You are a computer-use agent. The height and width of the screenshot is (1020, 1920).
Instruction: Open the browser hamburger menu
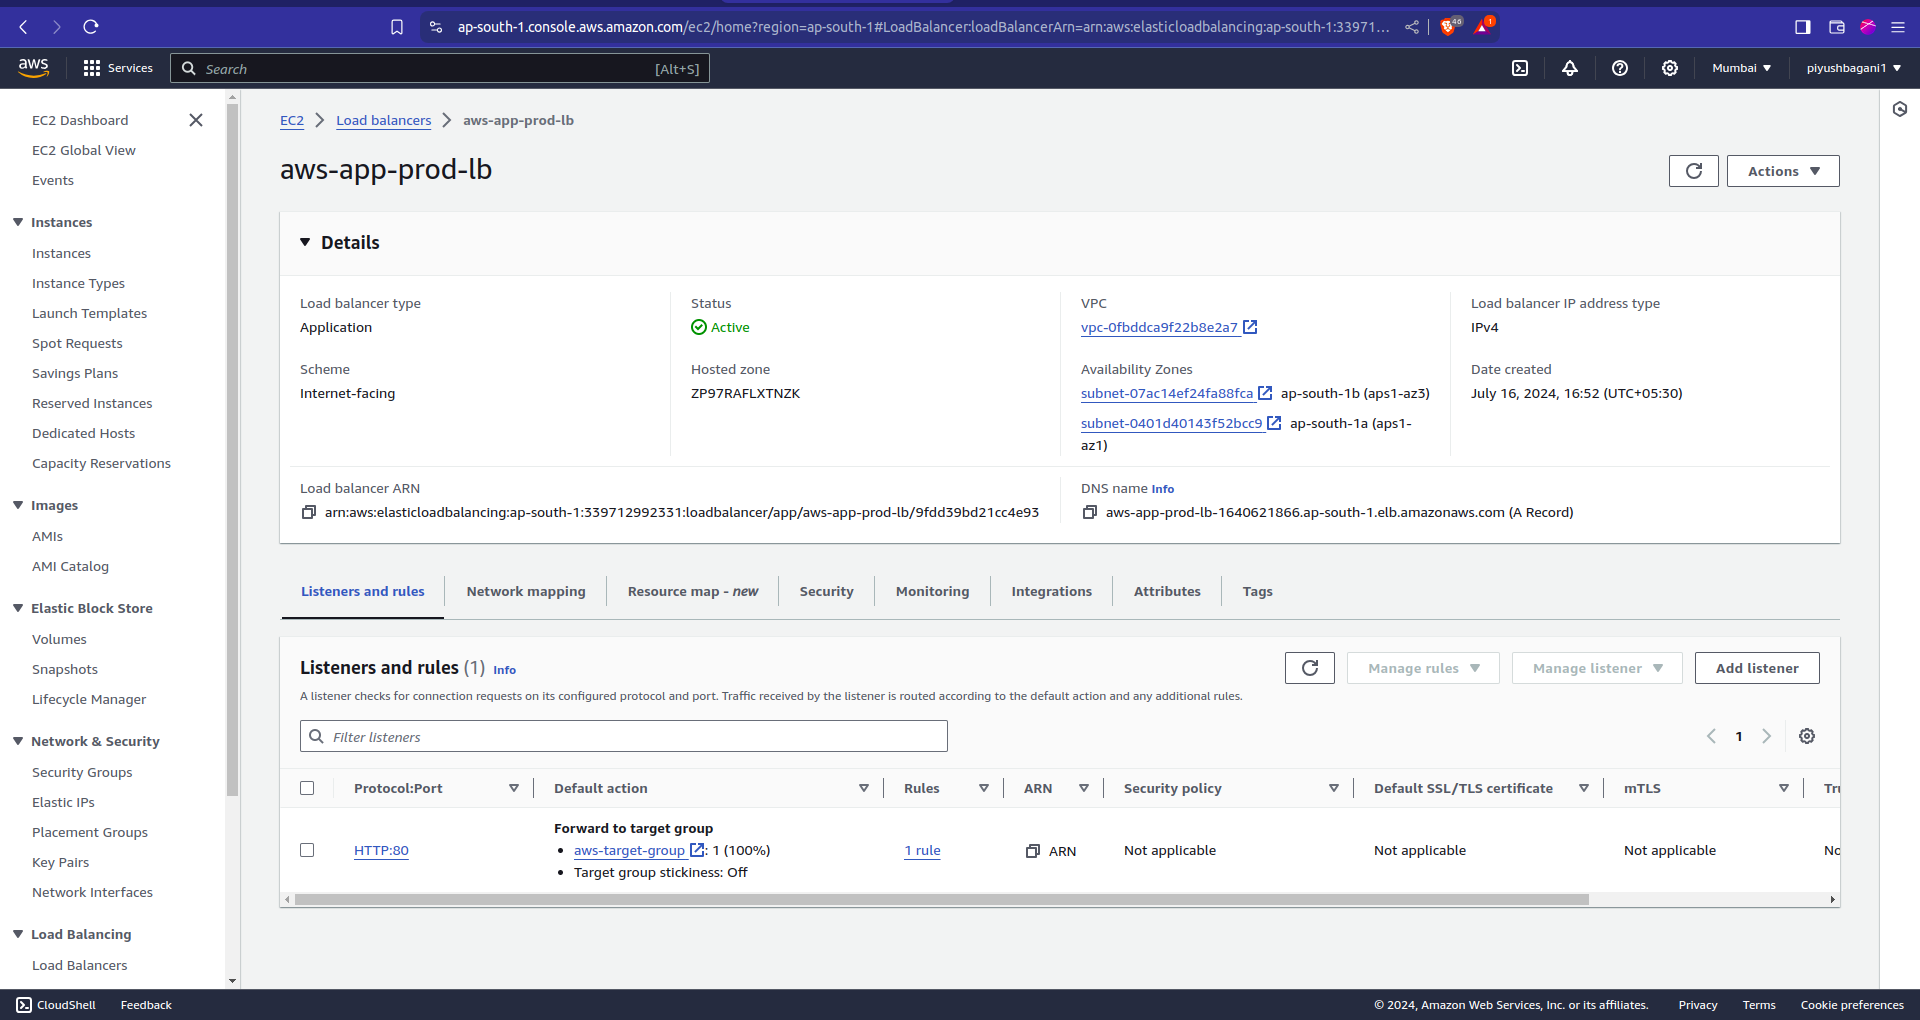coord(1898,27)
